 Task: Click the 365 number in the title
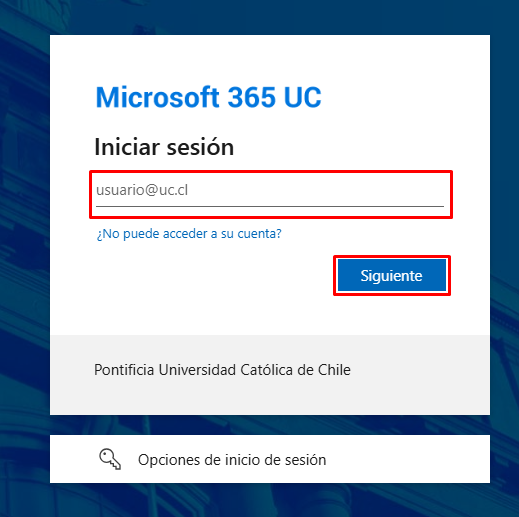[x=252, y=97]
